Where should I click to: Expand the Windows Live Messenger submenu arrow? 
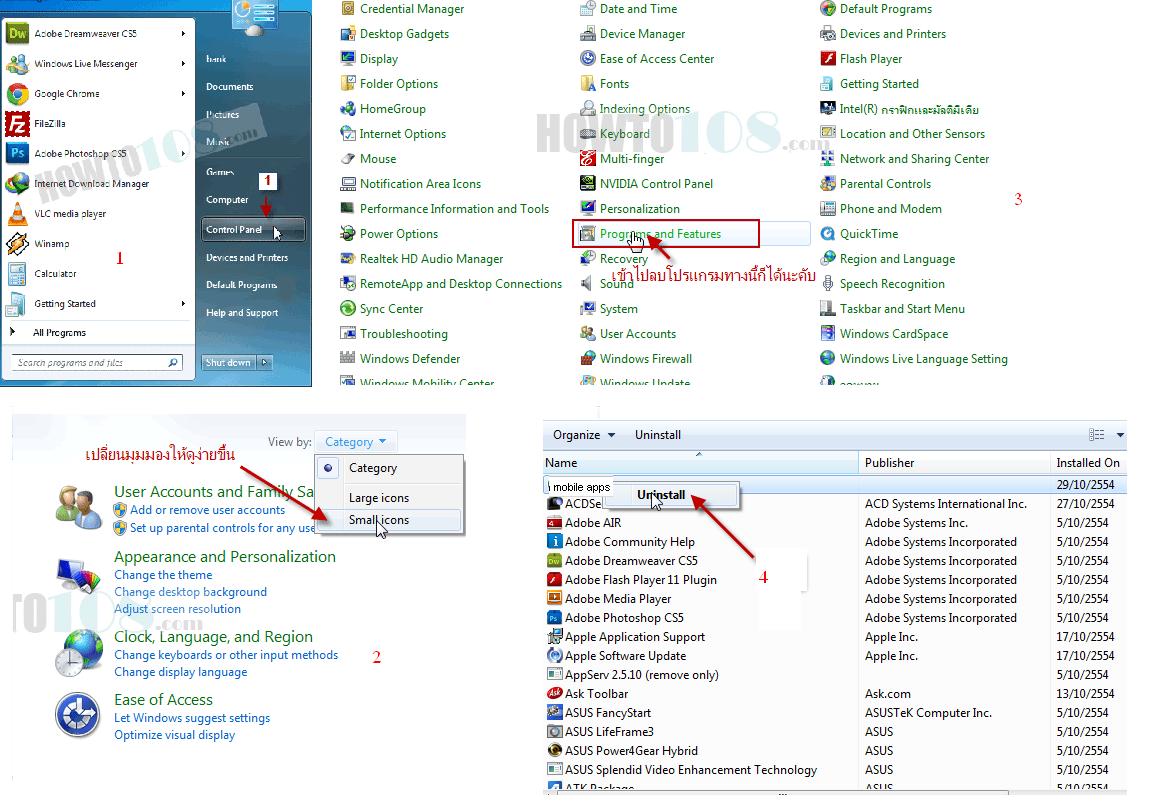(183, 64)
